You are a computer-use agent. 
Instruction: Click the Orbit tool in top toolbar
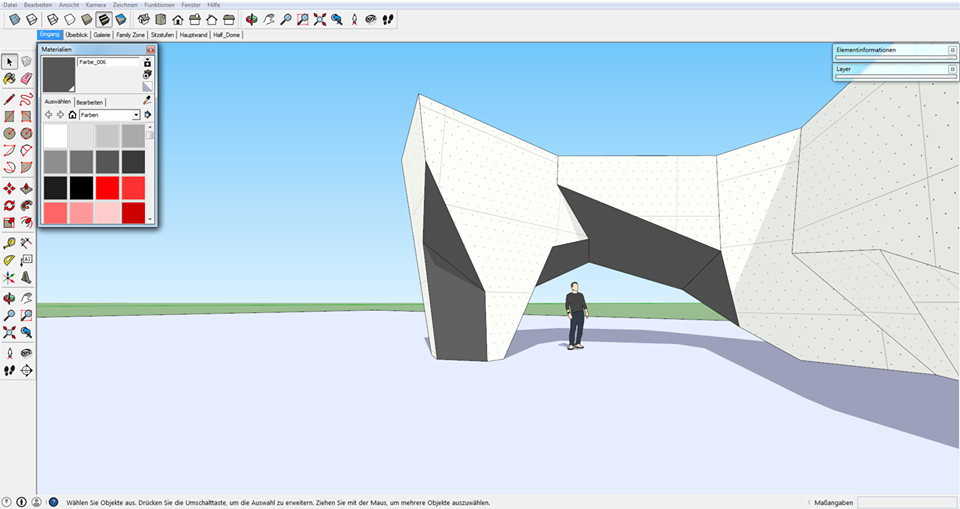[252, 19]
